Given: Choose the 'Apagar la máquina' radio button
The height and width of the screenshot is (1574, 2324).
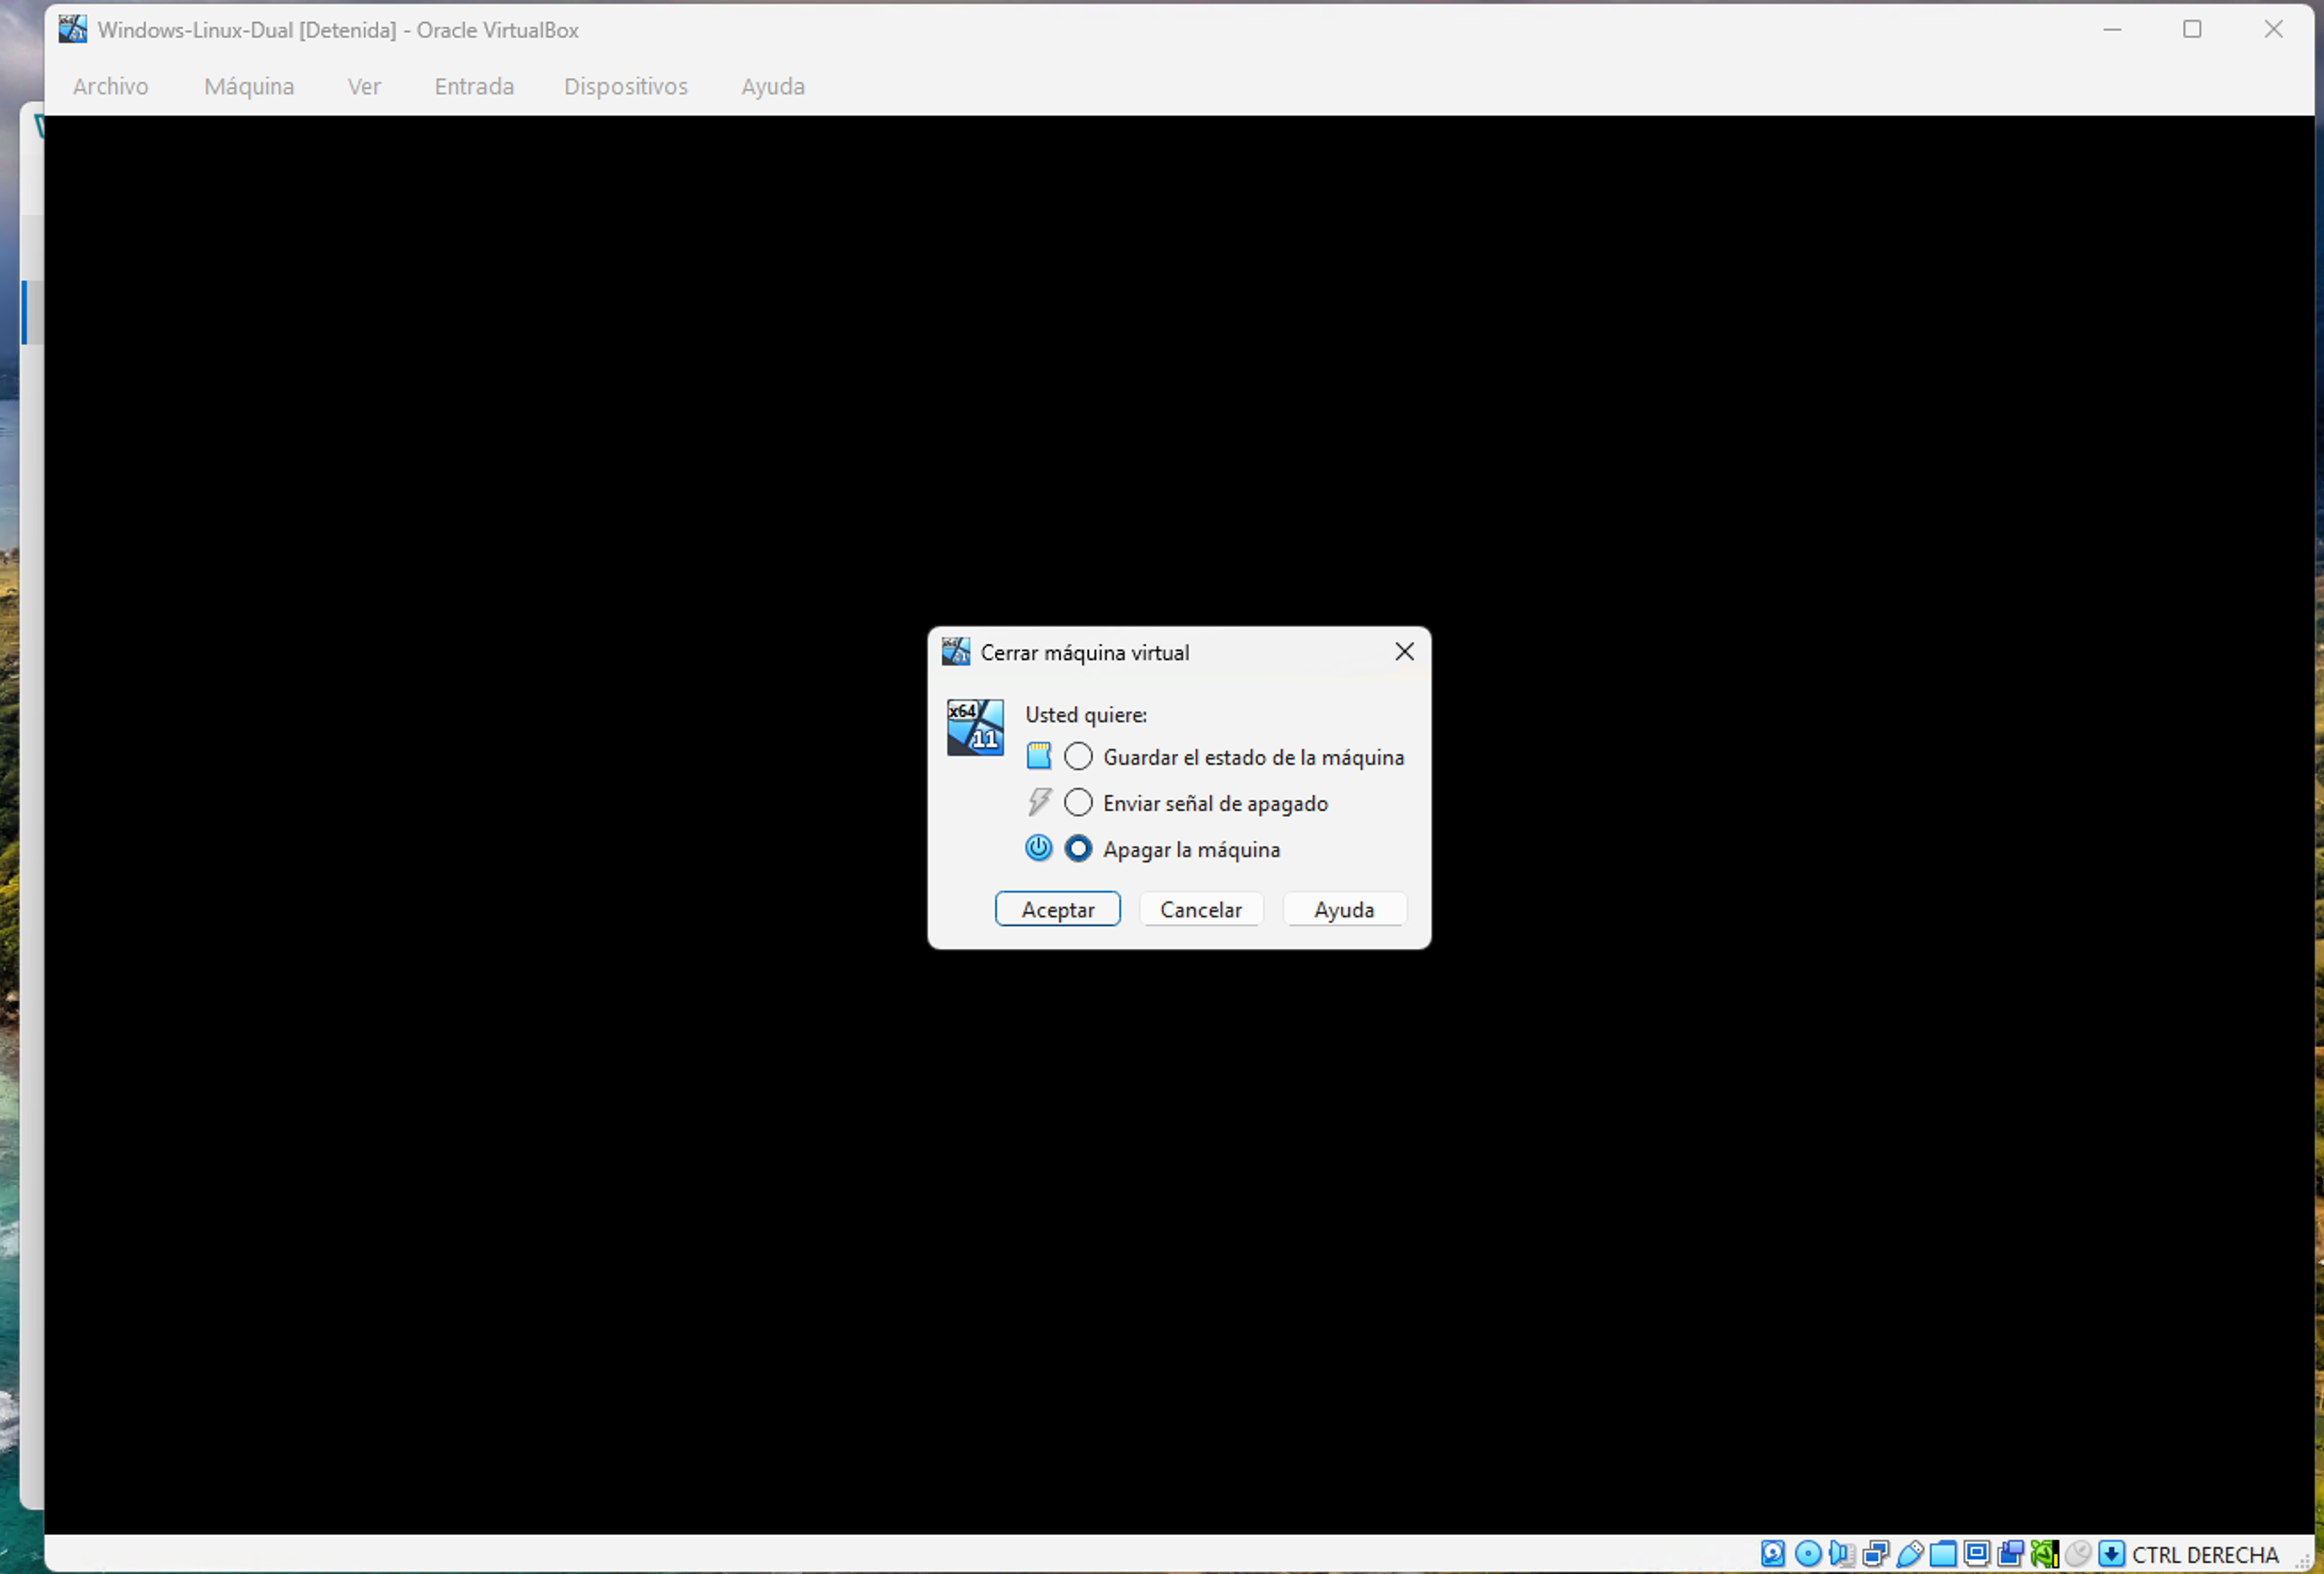Looking at the screenshot, I should (1078, 849).
